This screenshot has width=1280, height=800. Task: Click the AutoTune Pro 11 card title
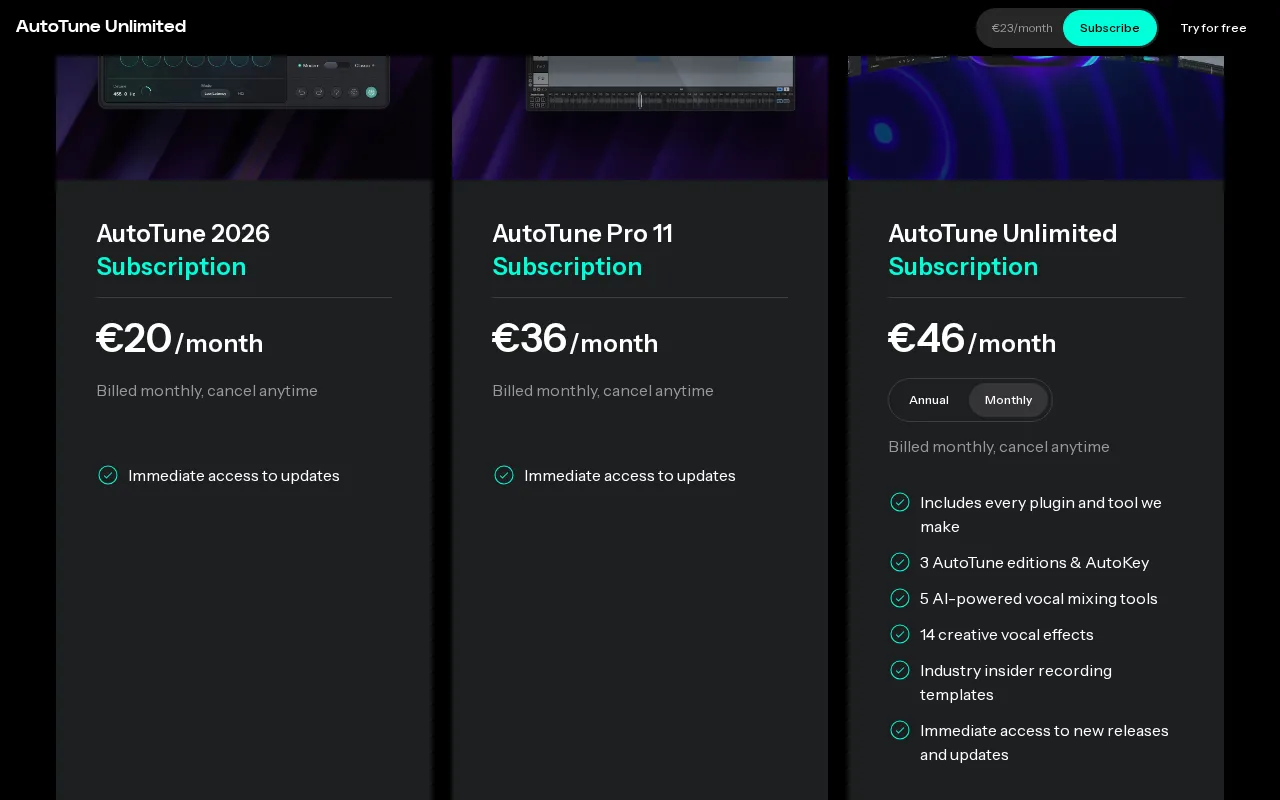coord(582,233)
